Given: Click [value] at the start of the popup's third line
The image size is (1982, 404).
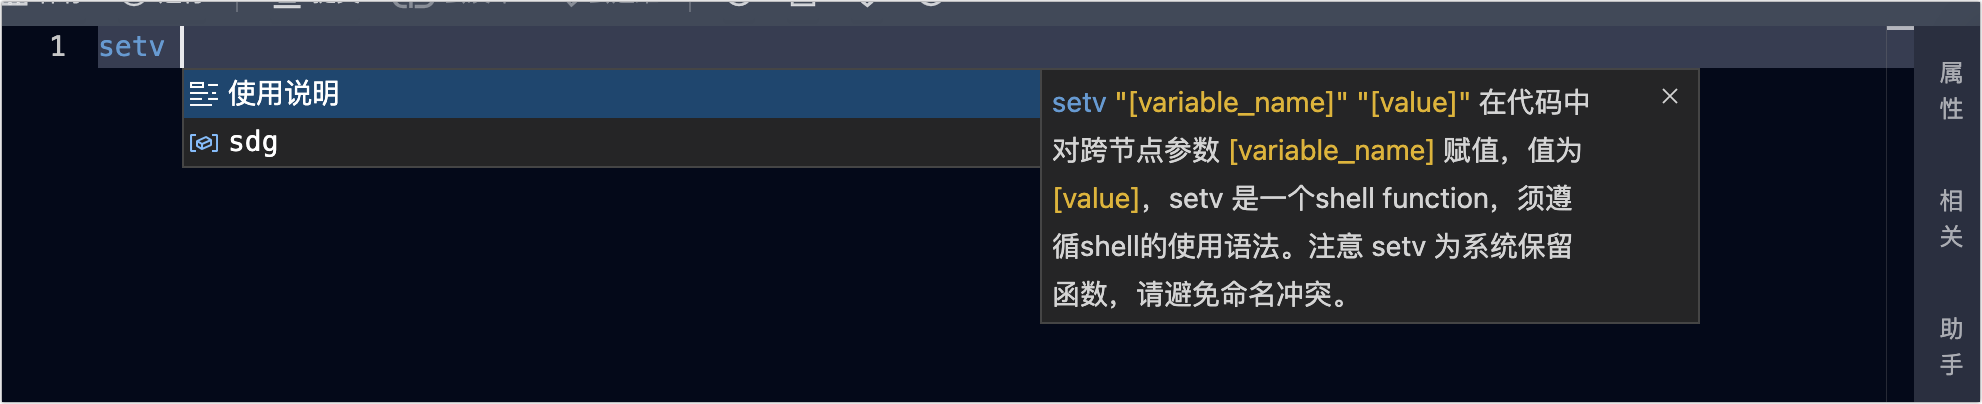Looking at the screenshot, I should [x=1095, y=199].
